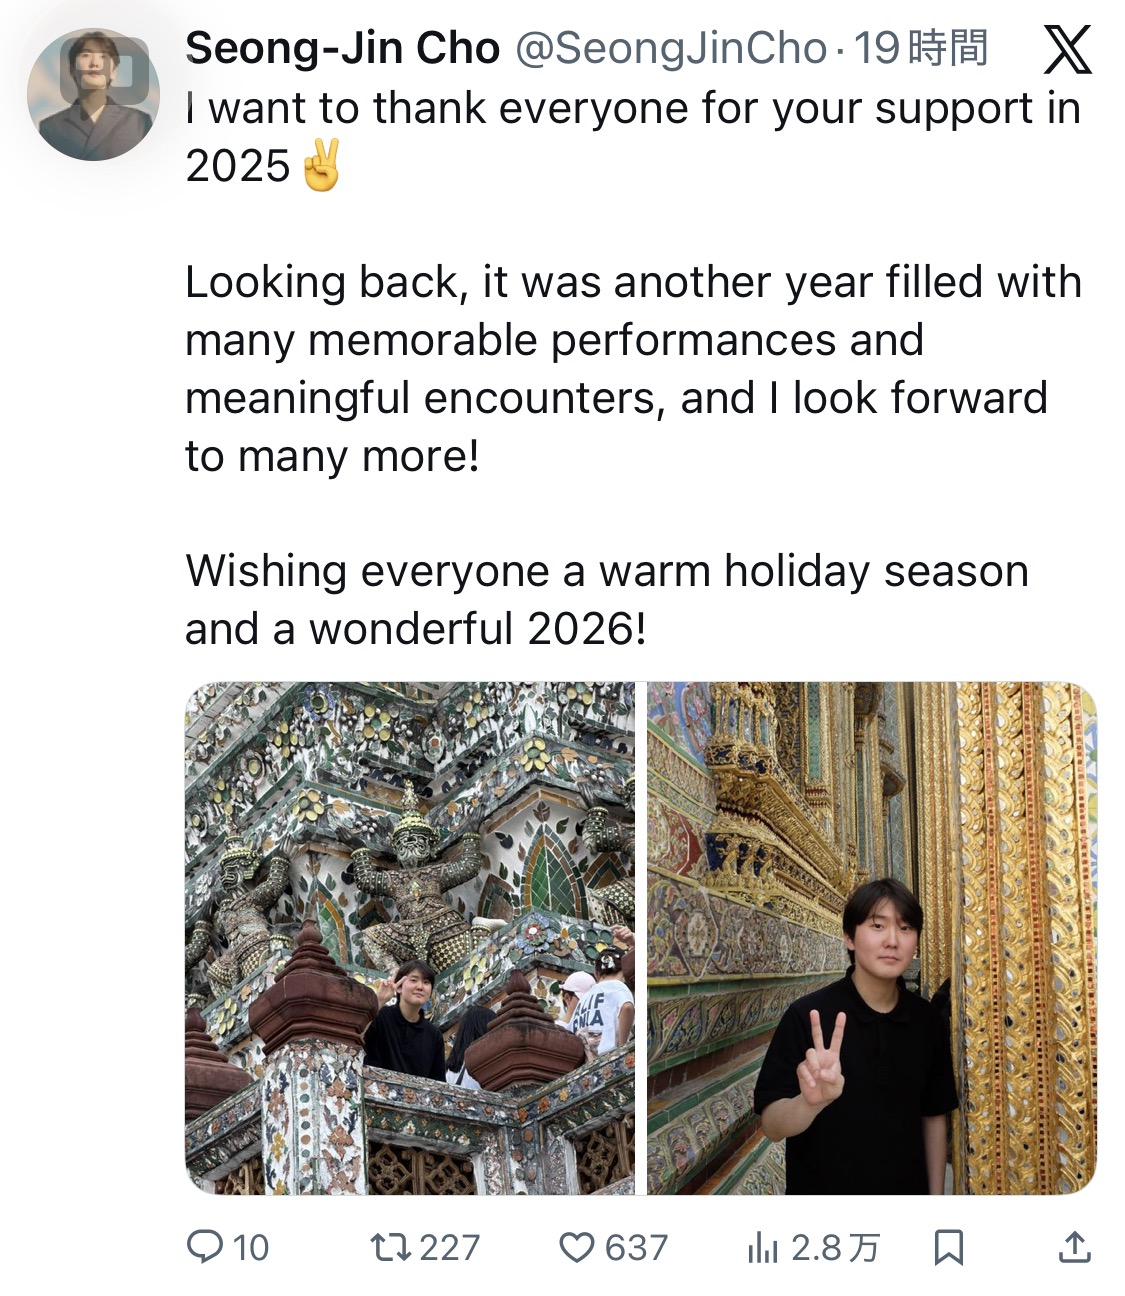Like the post with the heart
This screenshot has height=1296, width=1125.
pyautogui.click(x=576, y=1246)
